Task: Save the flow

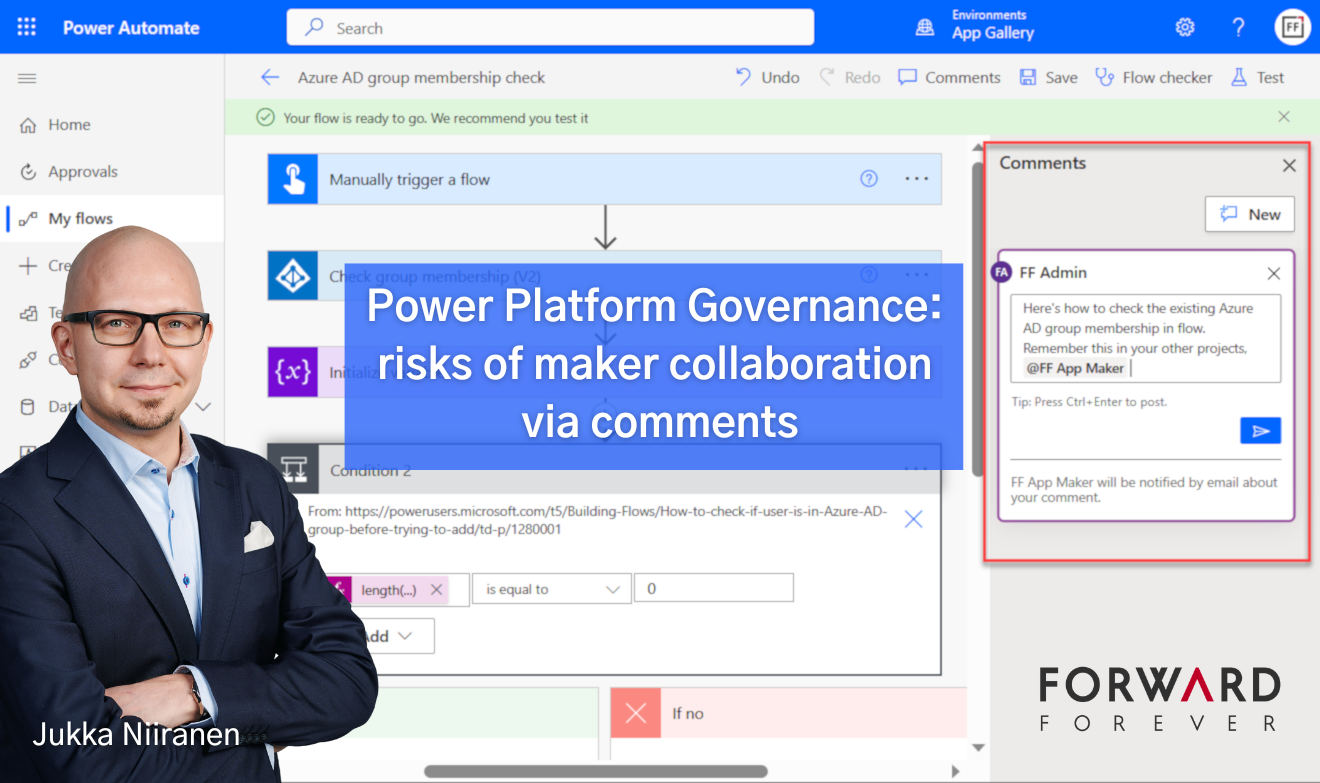Action: pyautogui.click(x=1048, y=77)
